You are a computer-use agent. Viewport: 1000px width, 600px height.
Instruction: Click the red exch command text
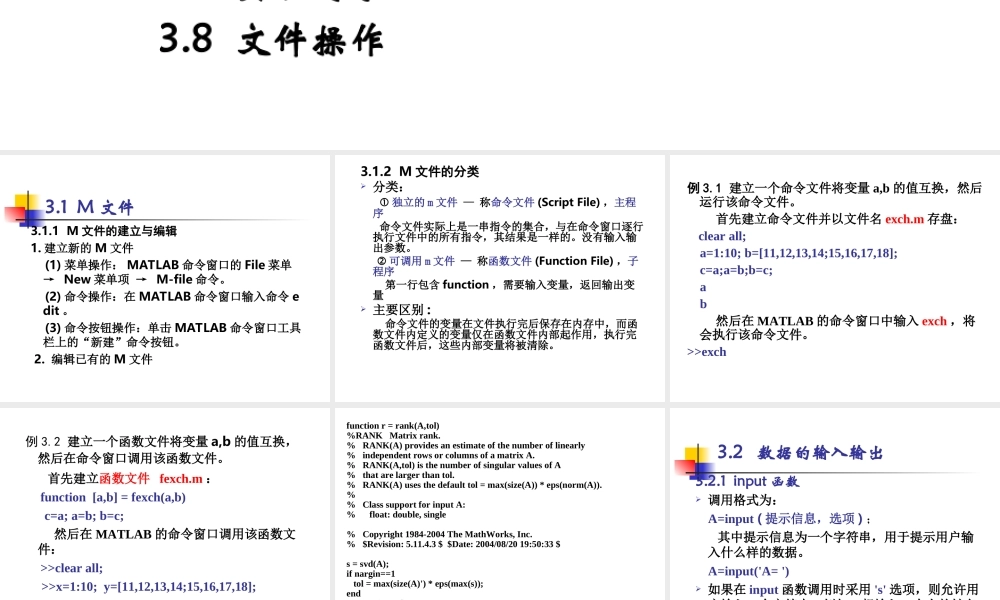(x=933, y=321)
